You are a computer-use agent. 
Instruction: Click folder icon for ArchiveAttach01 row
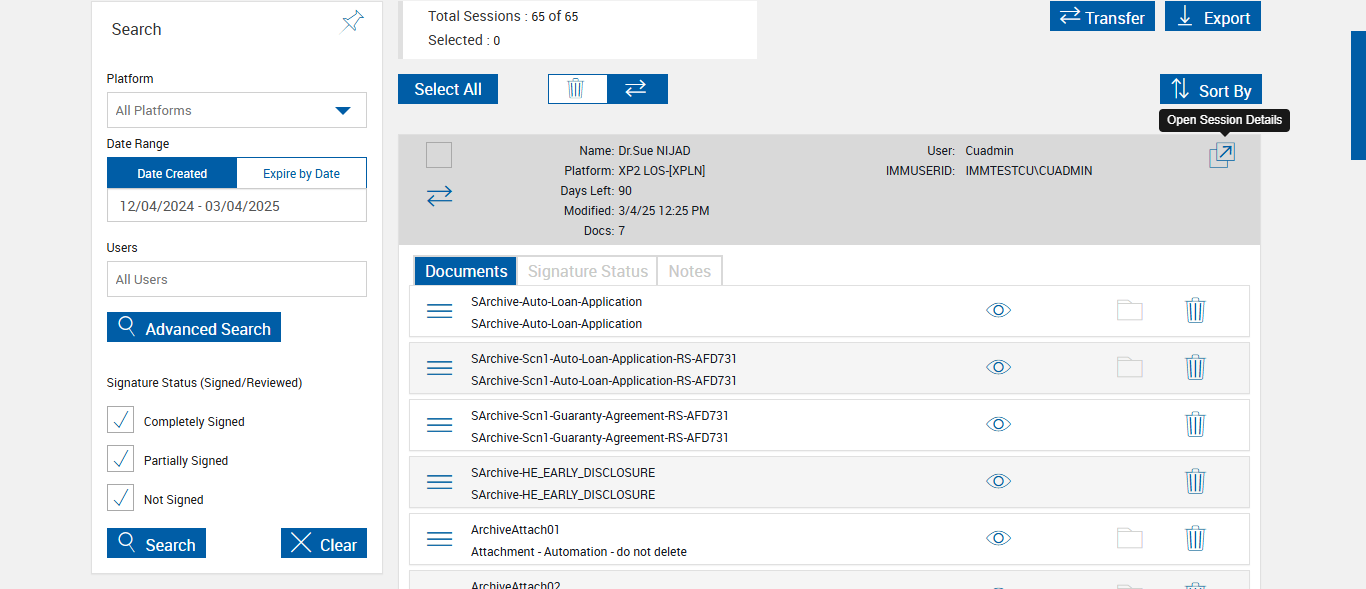1129,539
